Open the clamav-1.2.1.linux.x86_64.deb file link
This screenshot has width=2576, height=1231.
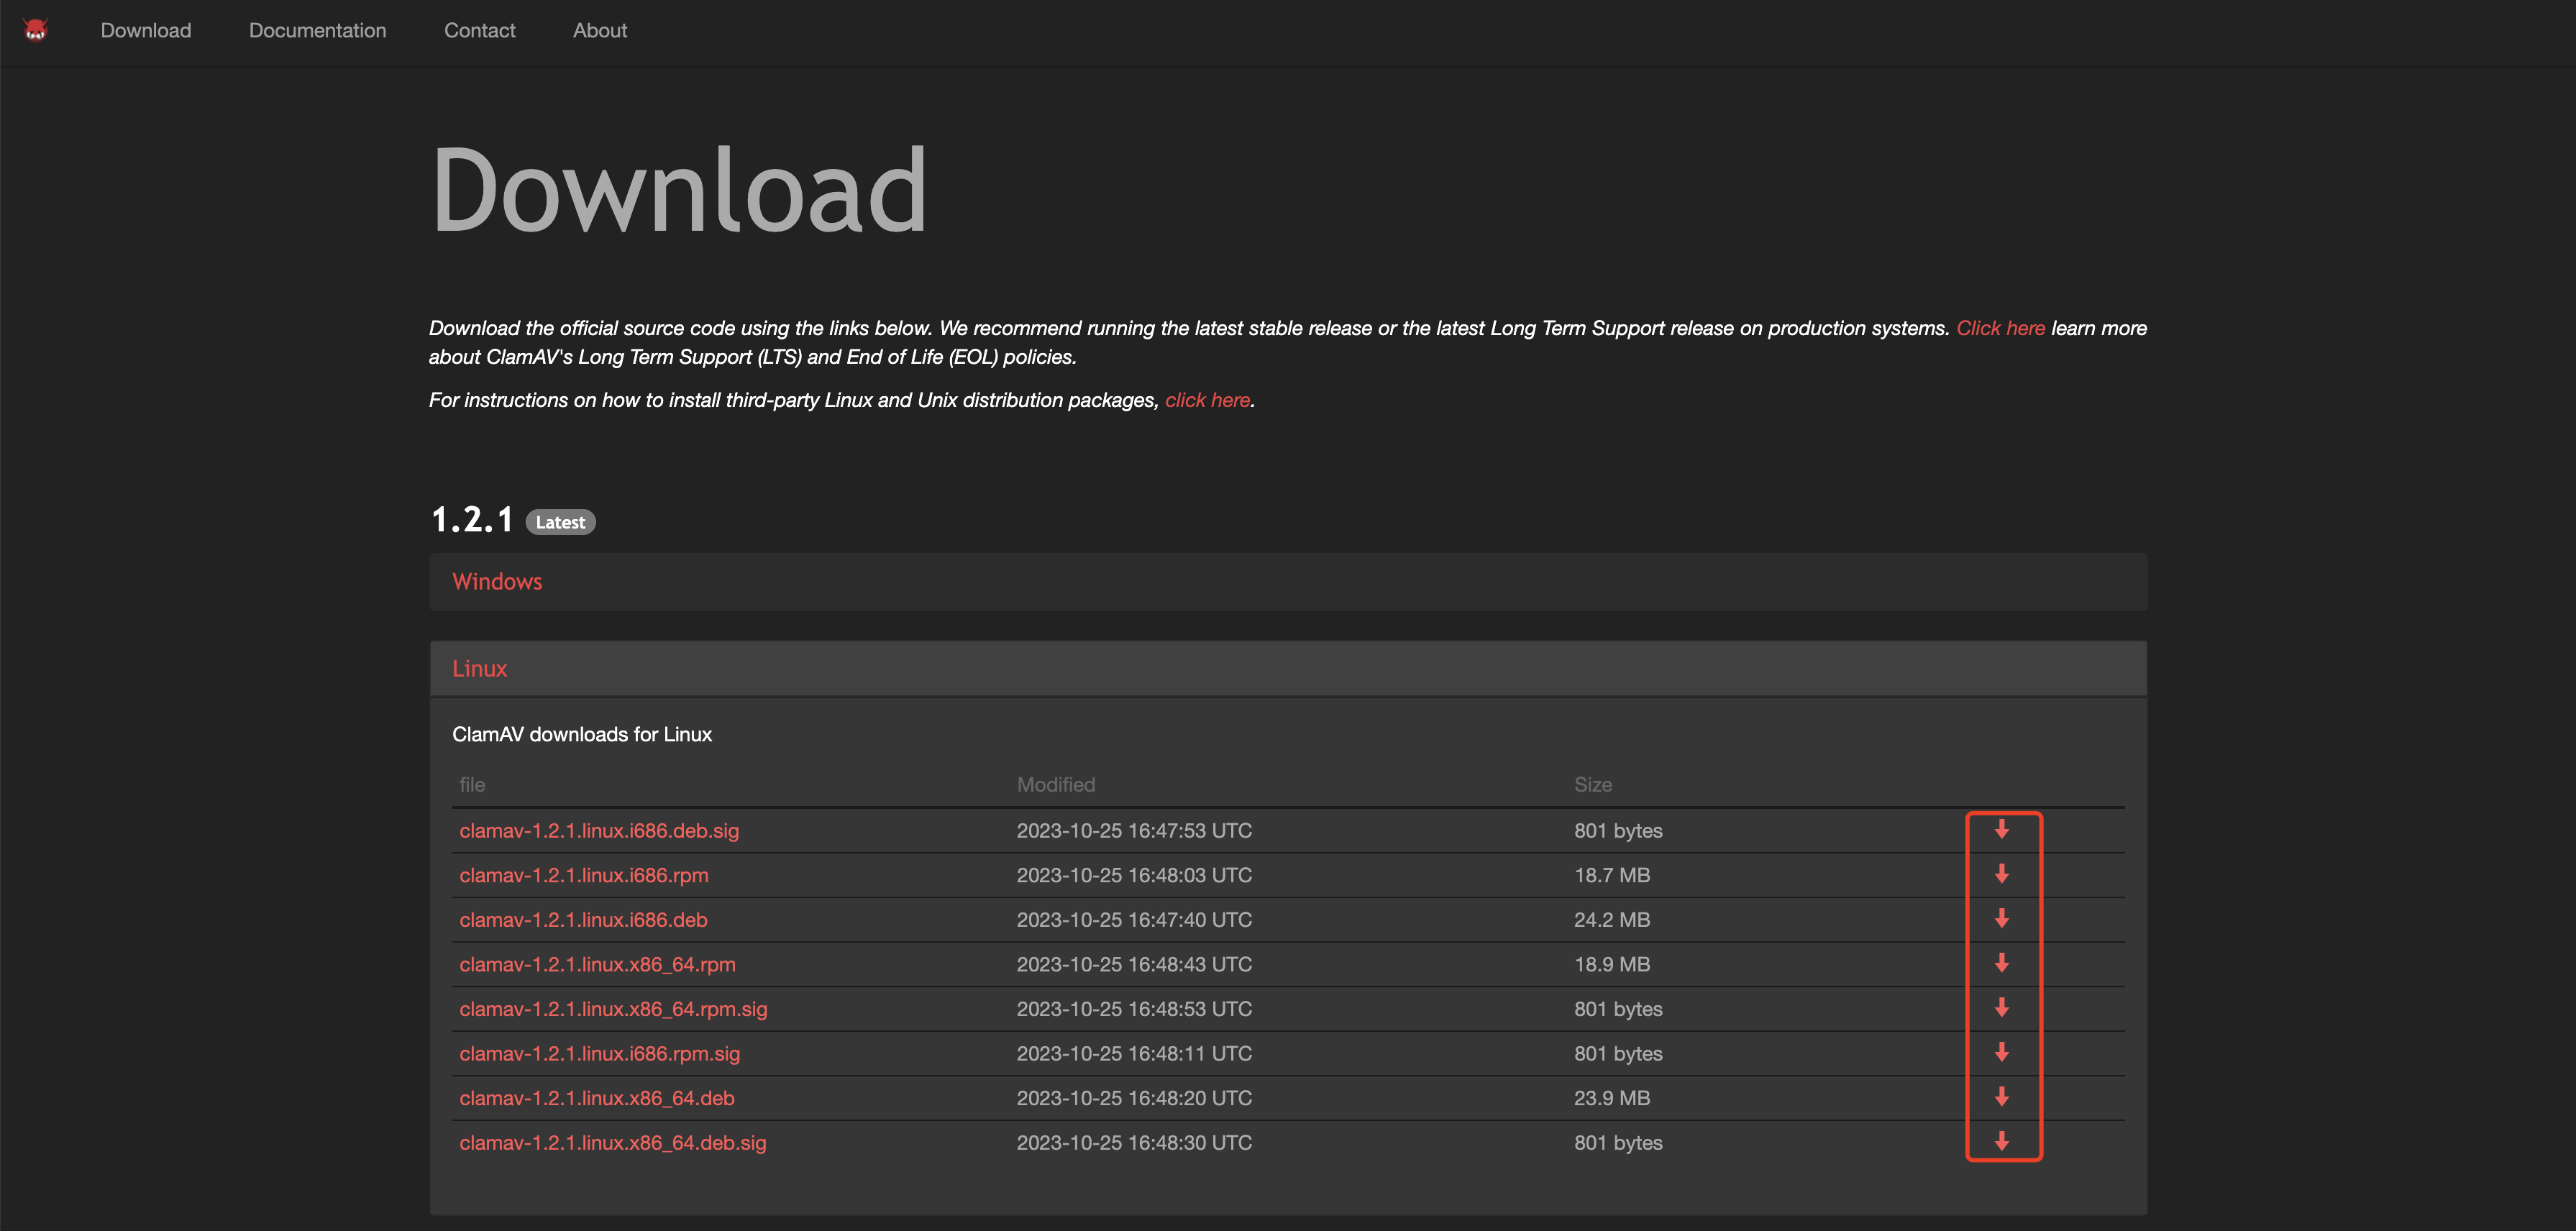(x=597, y=1098)
